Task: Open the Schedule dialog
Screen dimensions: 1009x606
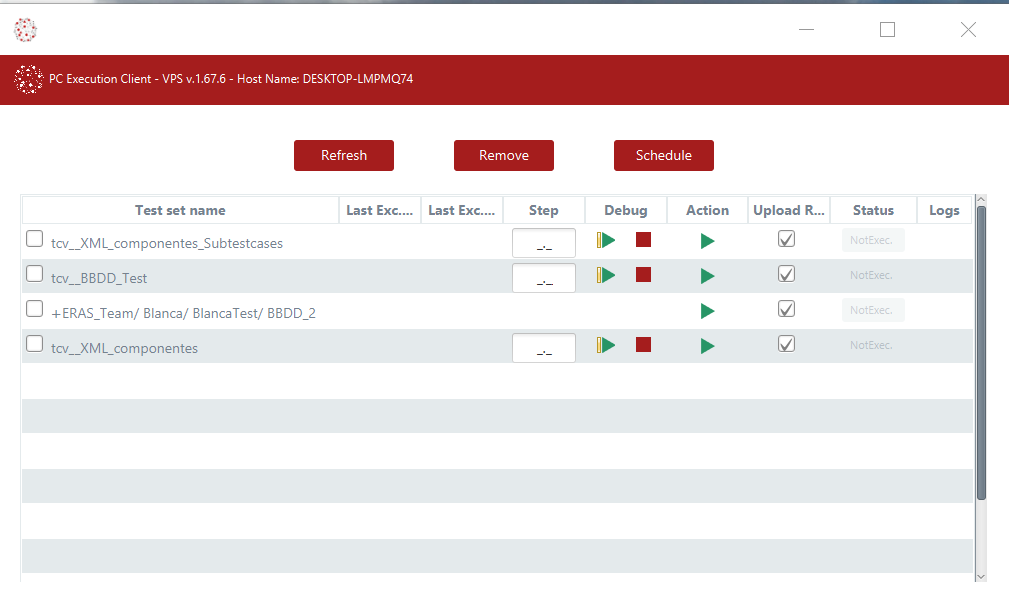Action: (x=664, y=155)
